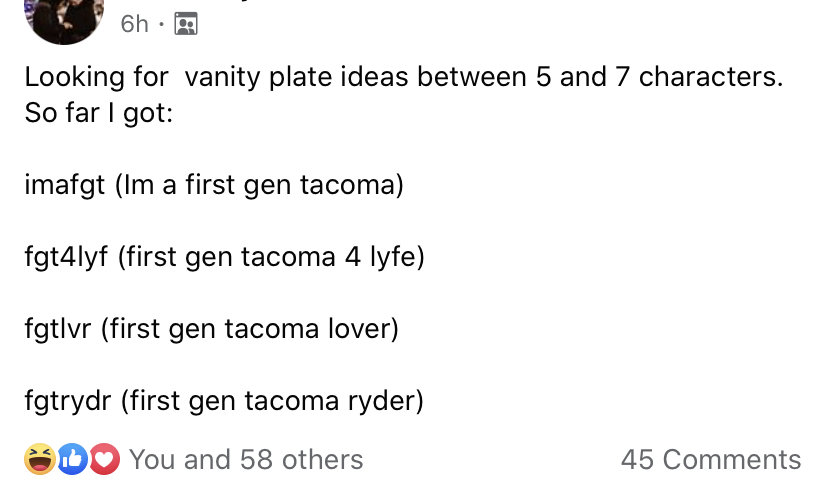Tap the So far I got: line
Image resolution: width=828 pixels, height=495 pixels.
(x=99, y=113)
